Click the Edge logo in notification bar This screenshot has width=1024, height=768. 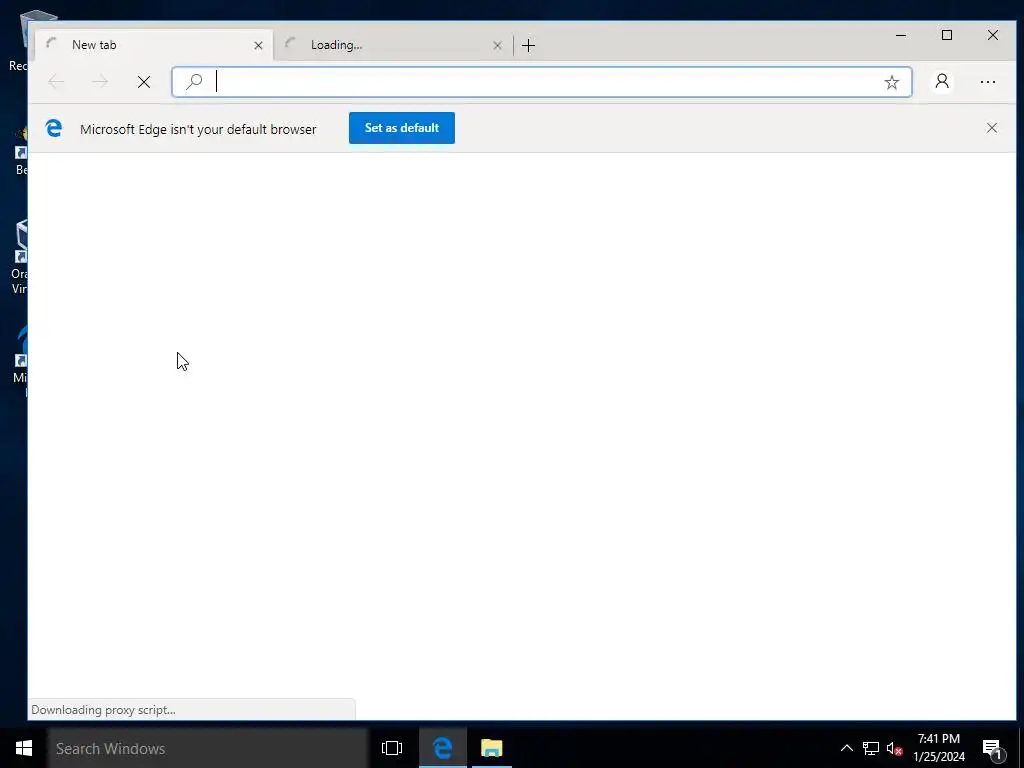[54, 128]
